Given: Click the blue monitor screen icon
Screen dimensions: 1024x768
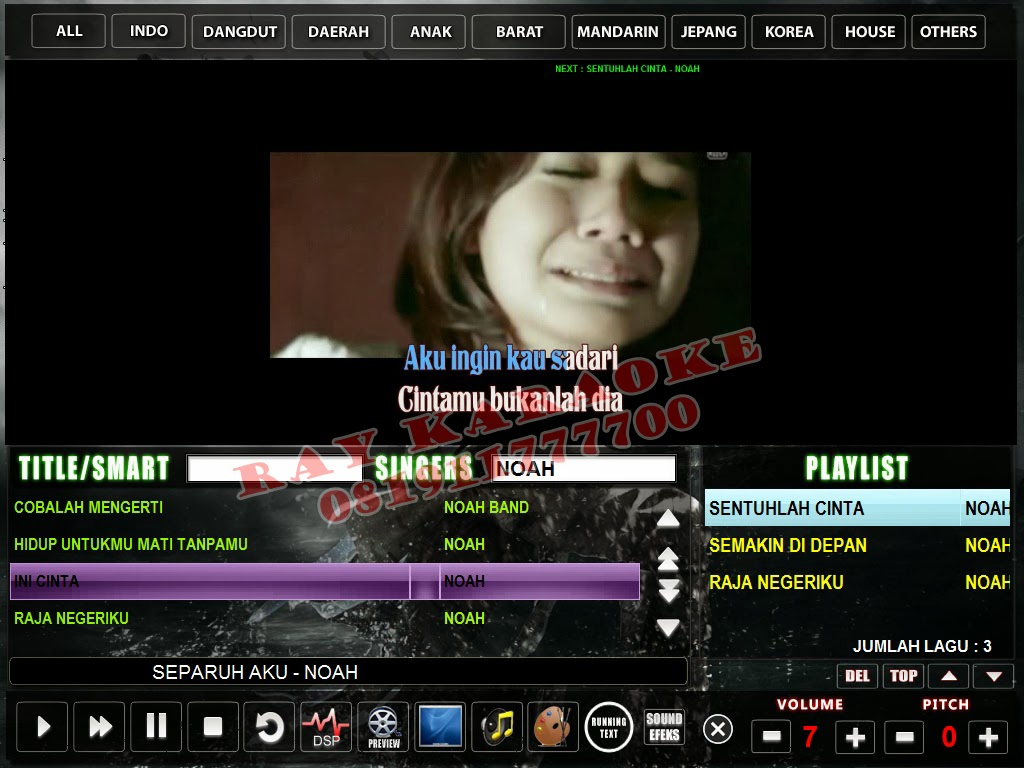Looking at the screenshot, I should pos(440,726).
